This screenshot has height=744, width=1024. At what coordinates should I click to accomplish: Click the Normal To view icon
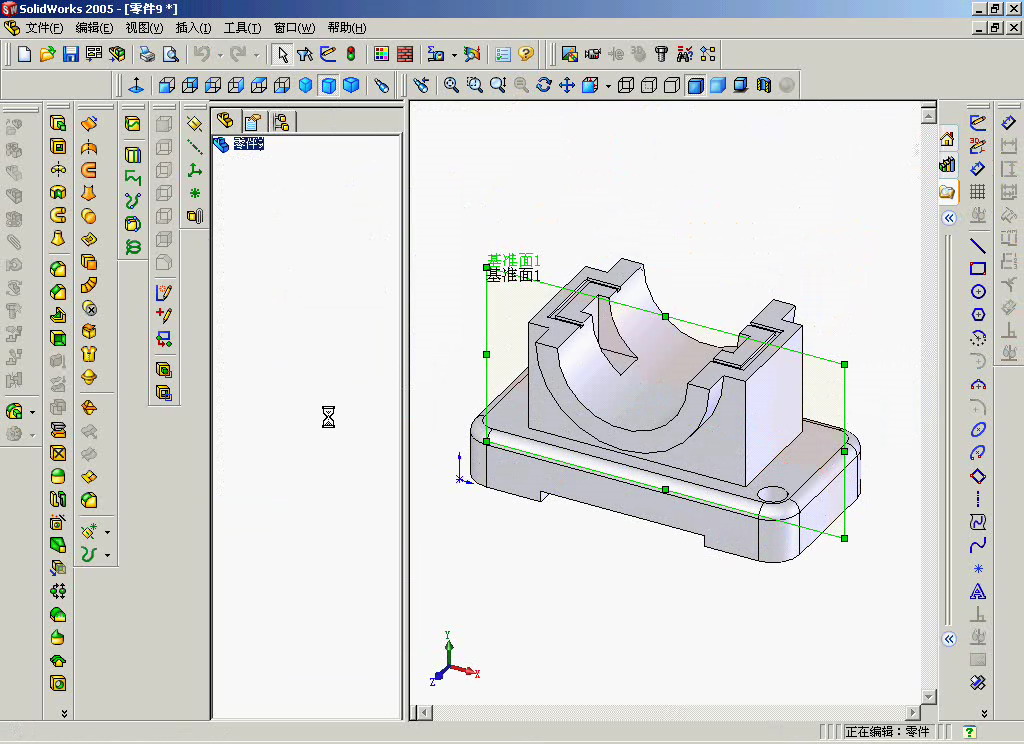(136, 85)
